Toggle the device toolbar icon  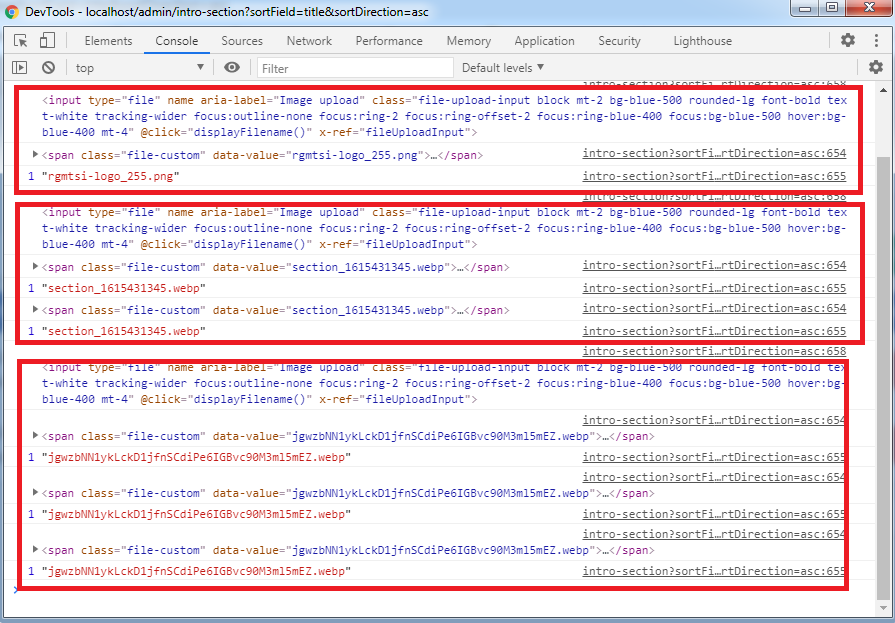tap(47, 41)
